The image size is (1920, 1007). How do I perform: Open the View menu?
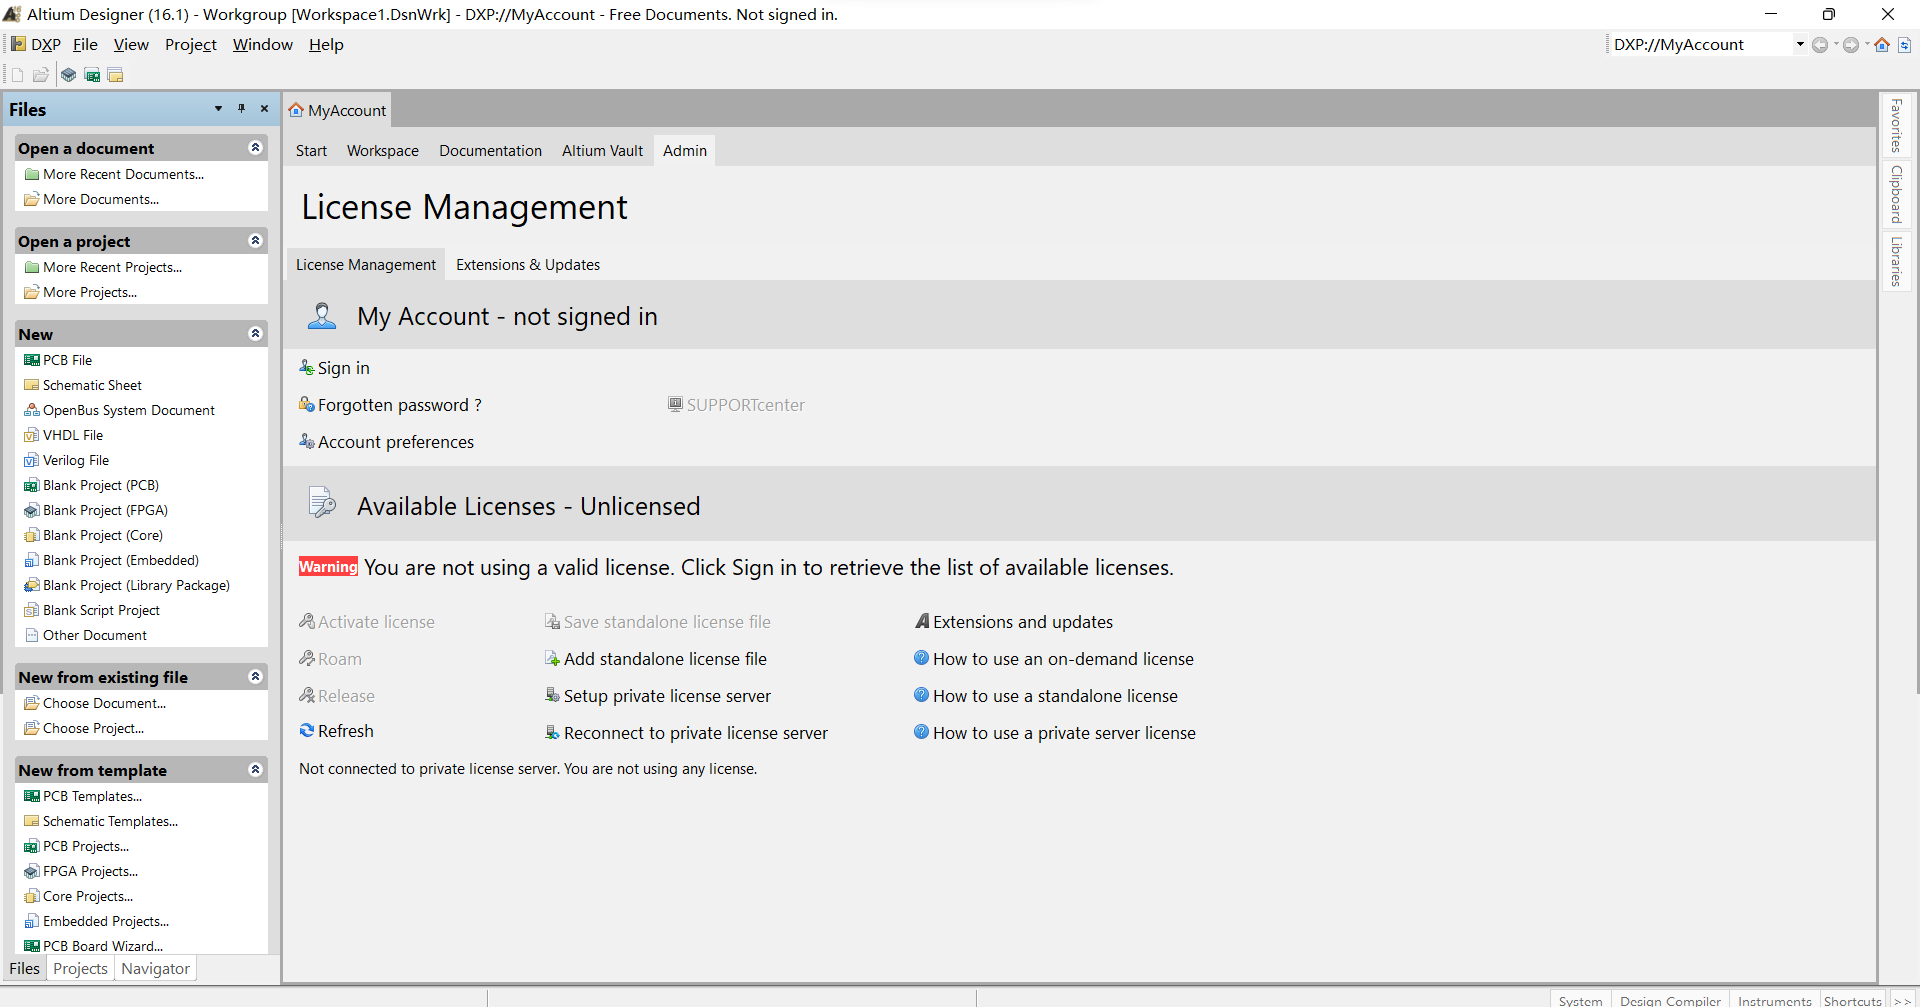(131, 45)
